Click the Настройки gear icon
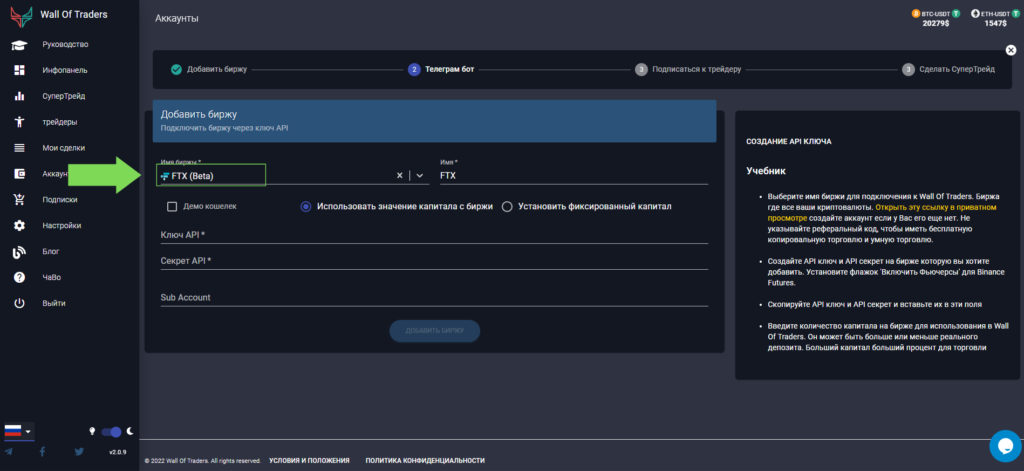 [x=19, y=226]
